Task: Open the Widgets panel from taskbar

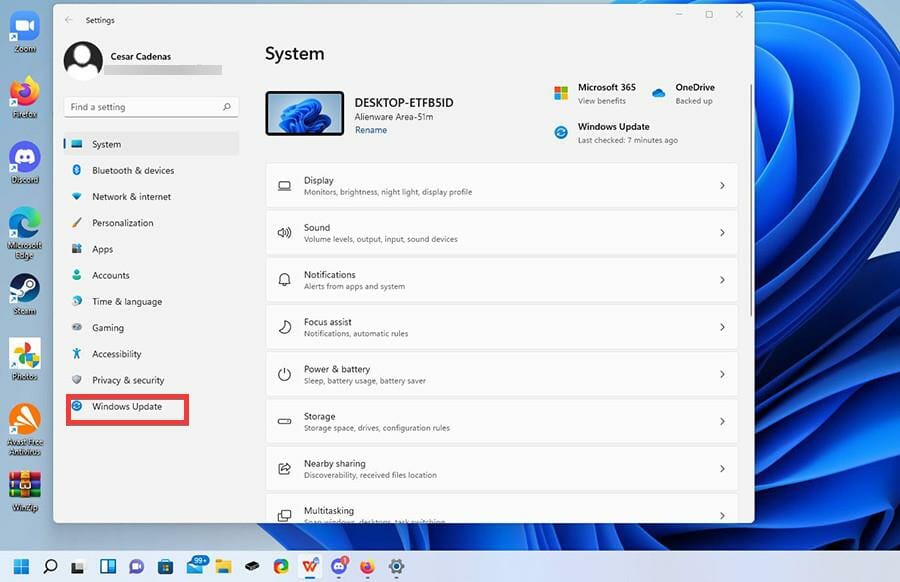Action: (107, 567)
